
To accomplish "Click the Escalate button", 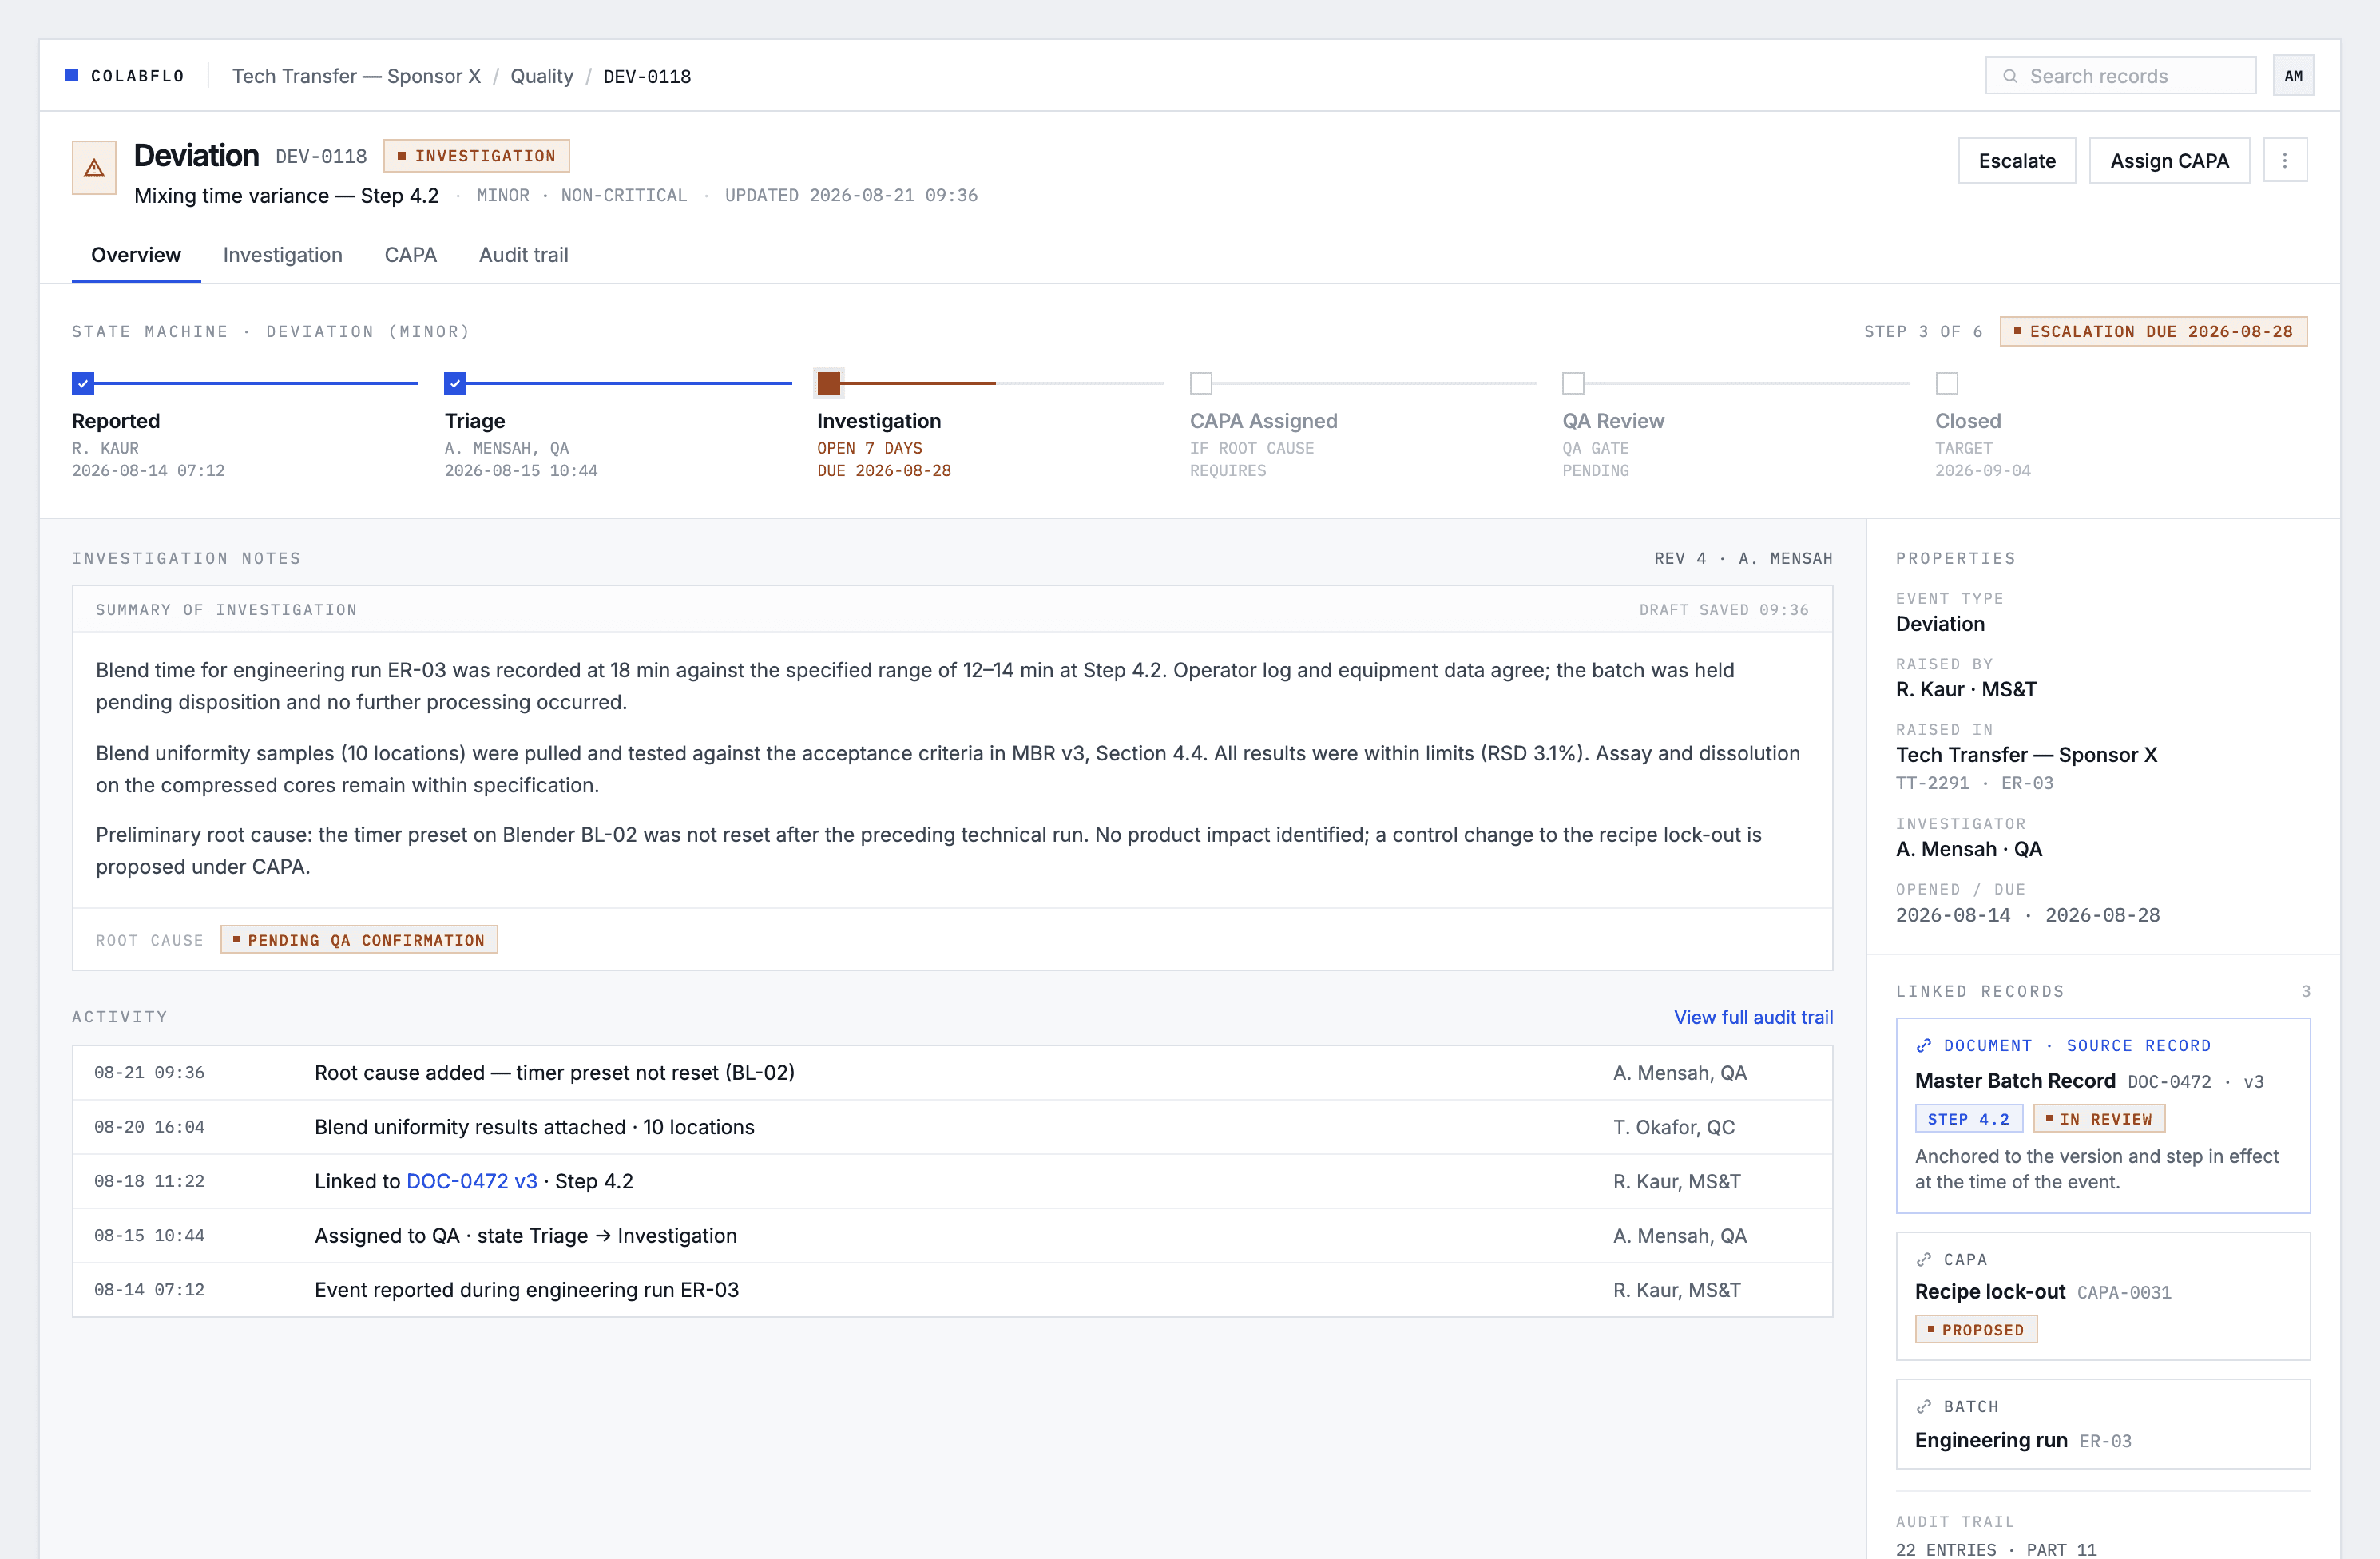I will [2016, 160].
